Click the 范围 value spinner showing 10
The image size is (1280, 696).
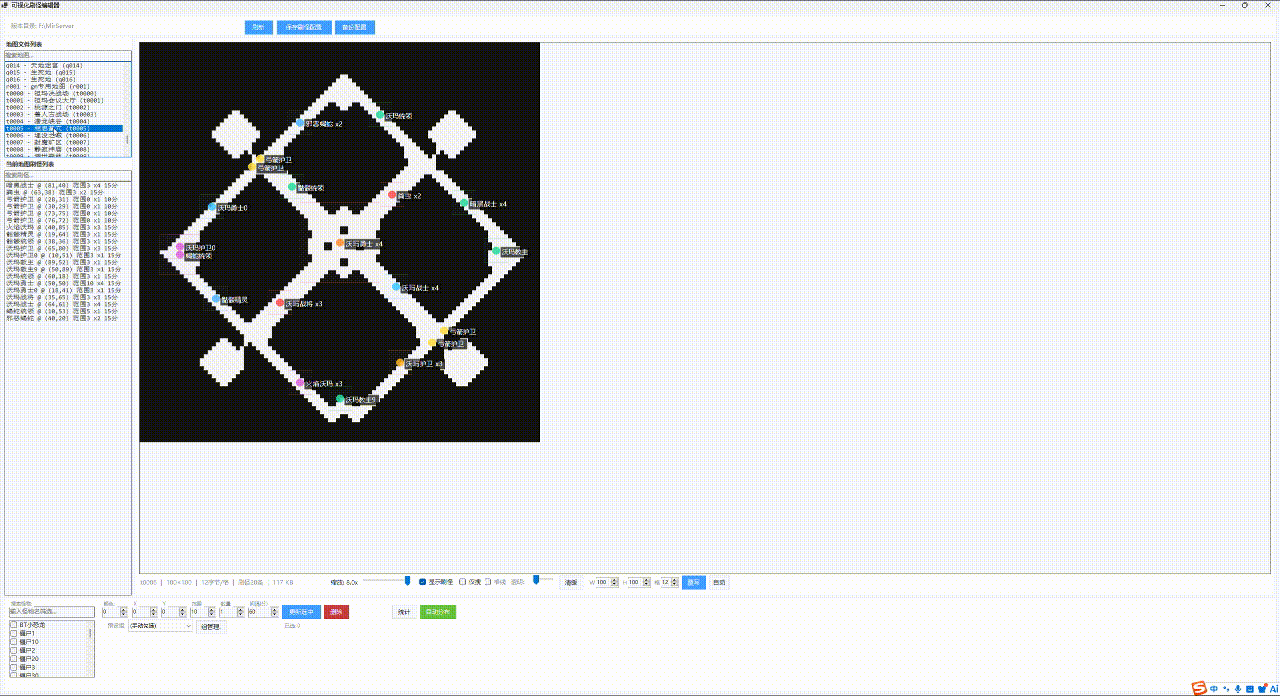[x=201, y=612]
